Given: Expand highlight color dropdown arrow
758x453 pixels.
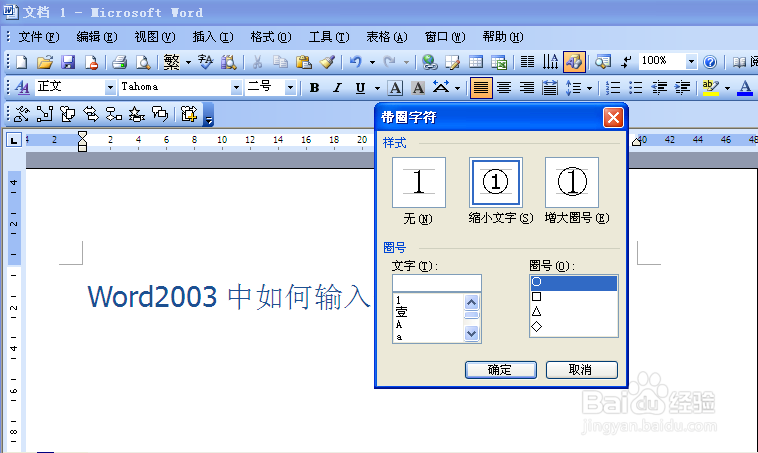Looking at the screenshot, I should pos(727,88).
